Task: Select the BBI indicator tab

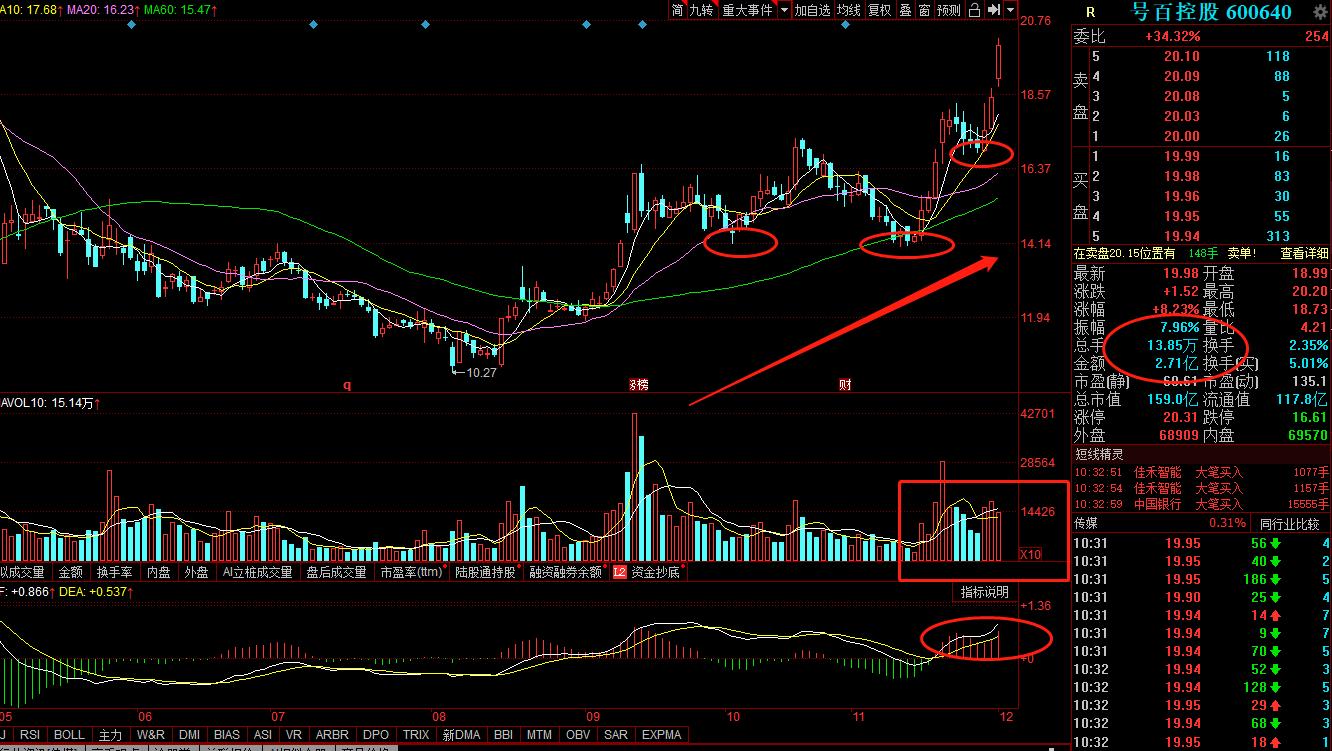Action: click(504, 735)
